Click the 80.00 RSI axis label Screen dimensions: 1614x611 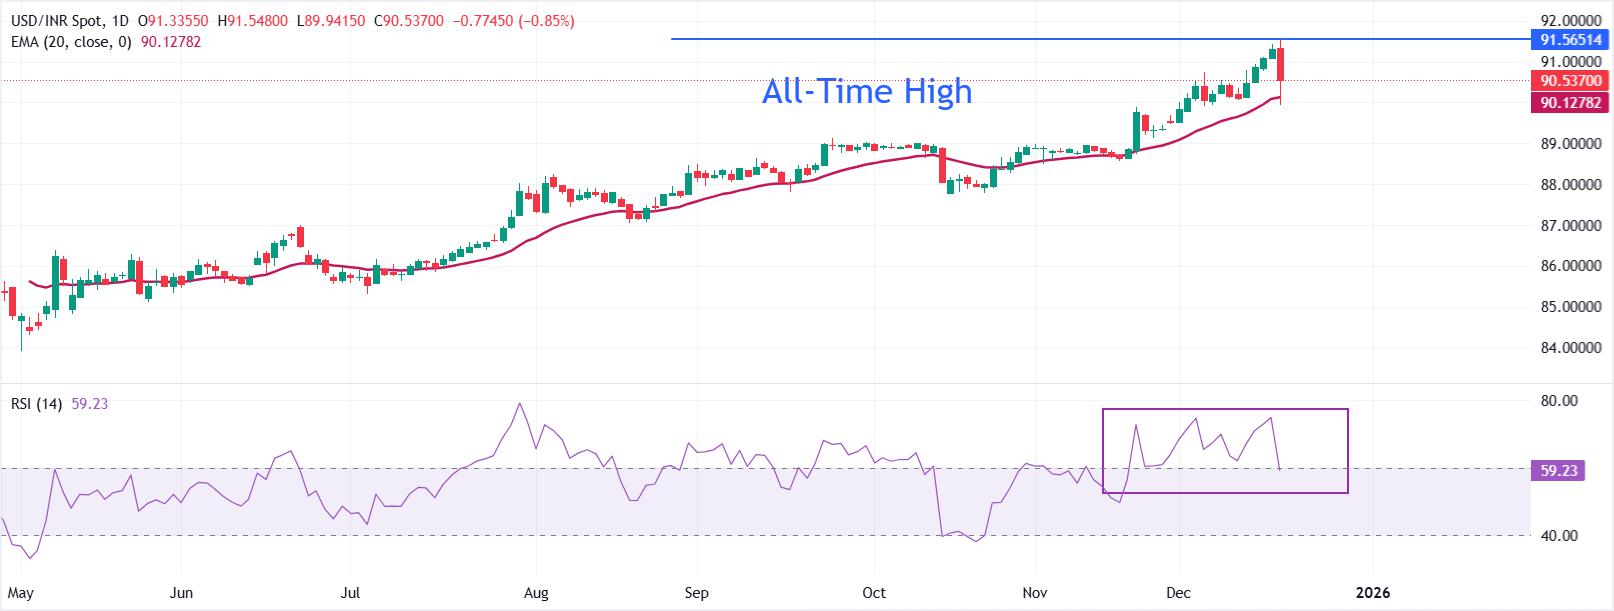point(1560,401)
